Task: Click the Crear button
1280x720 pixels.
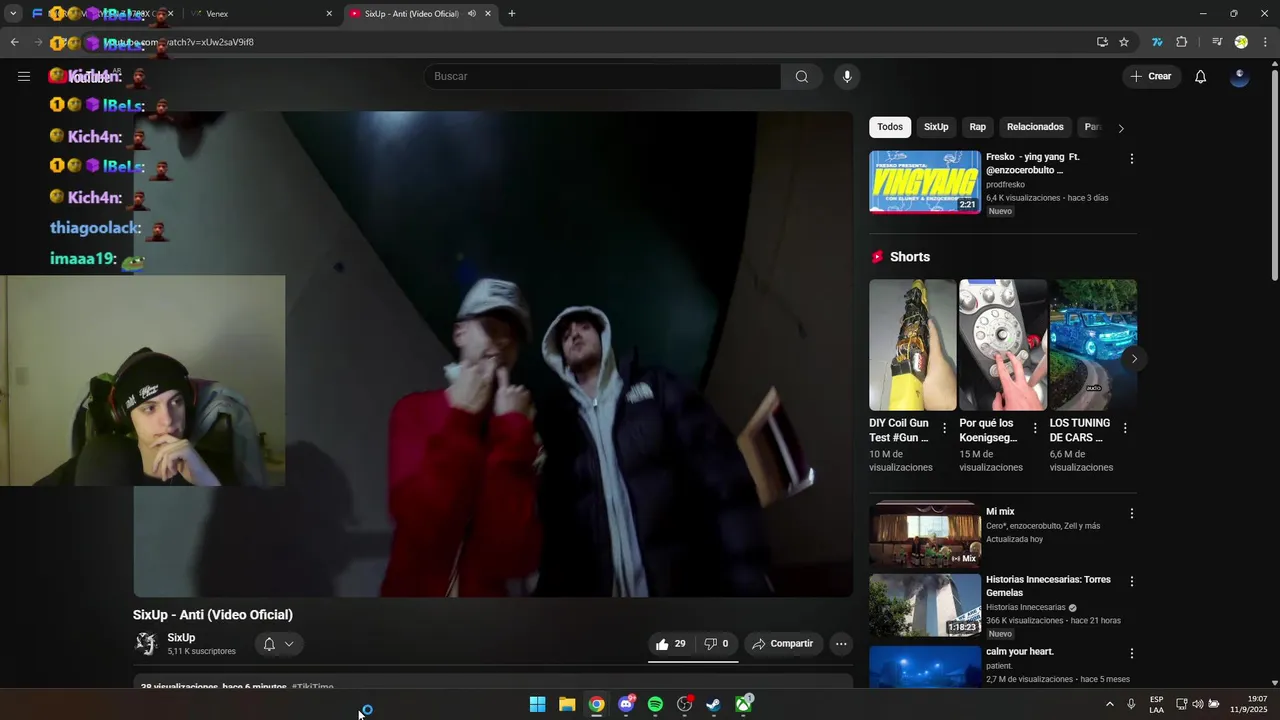Action: pos(1151,76)
